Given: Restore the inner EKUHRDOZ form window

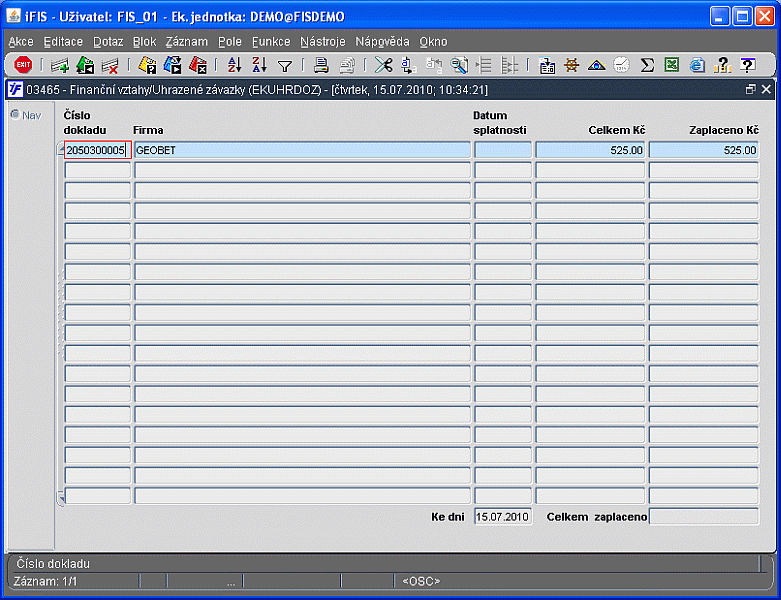Looking at the screenshot, I should tap(751, 89).
